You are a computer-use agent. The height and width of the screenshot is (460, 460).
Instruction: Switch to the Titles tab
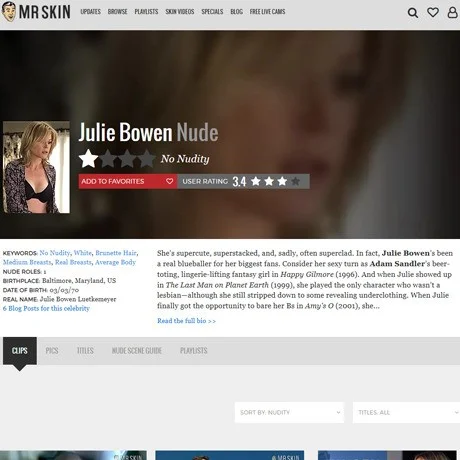[x=85, y=351]
